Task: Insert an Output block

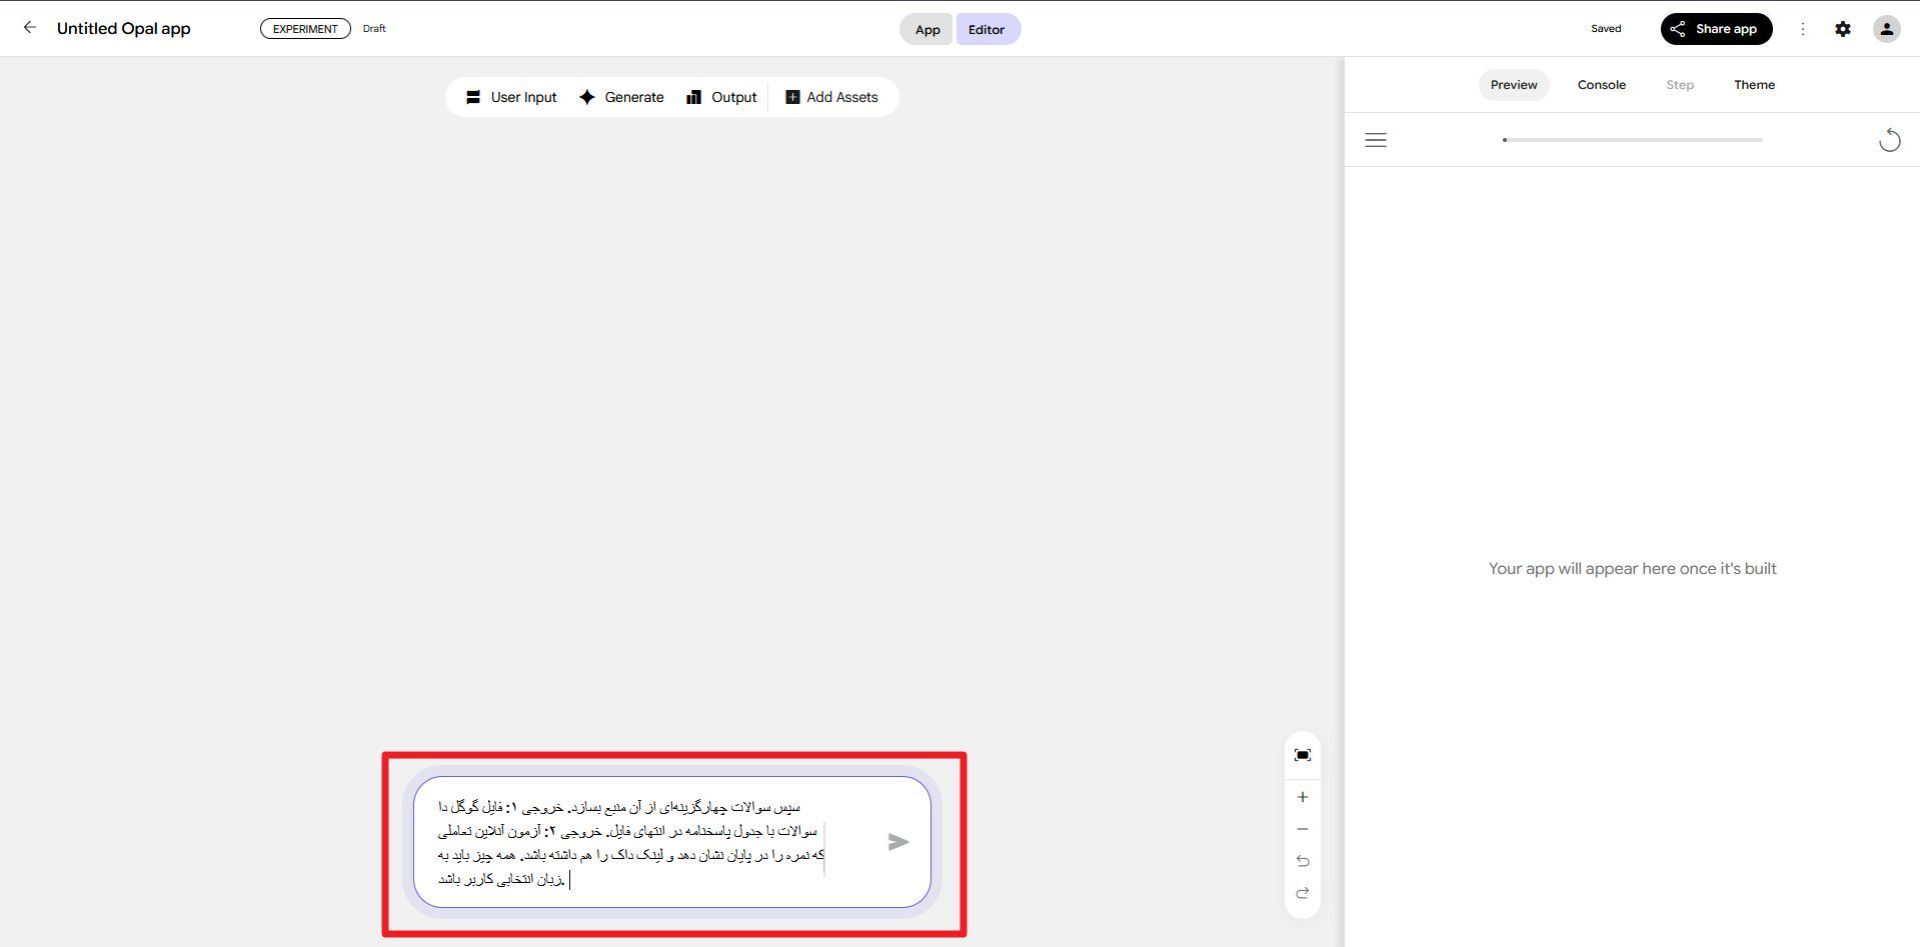Action: (722, 97)
